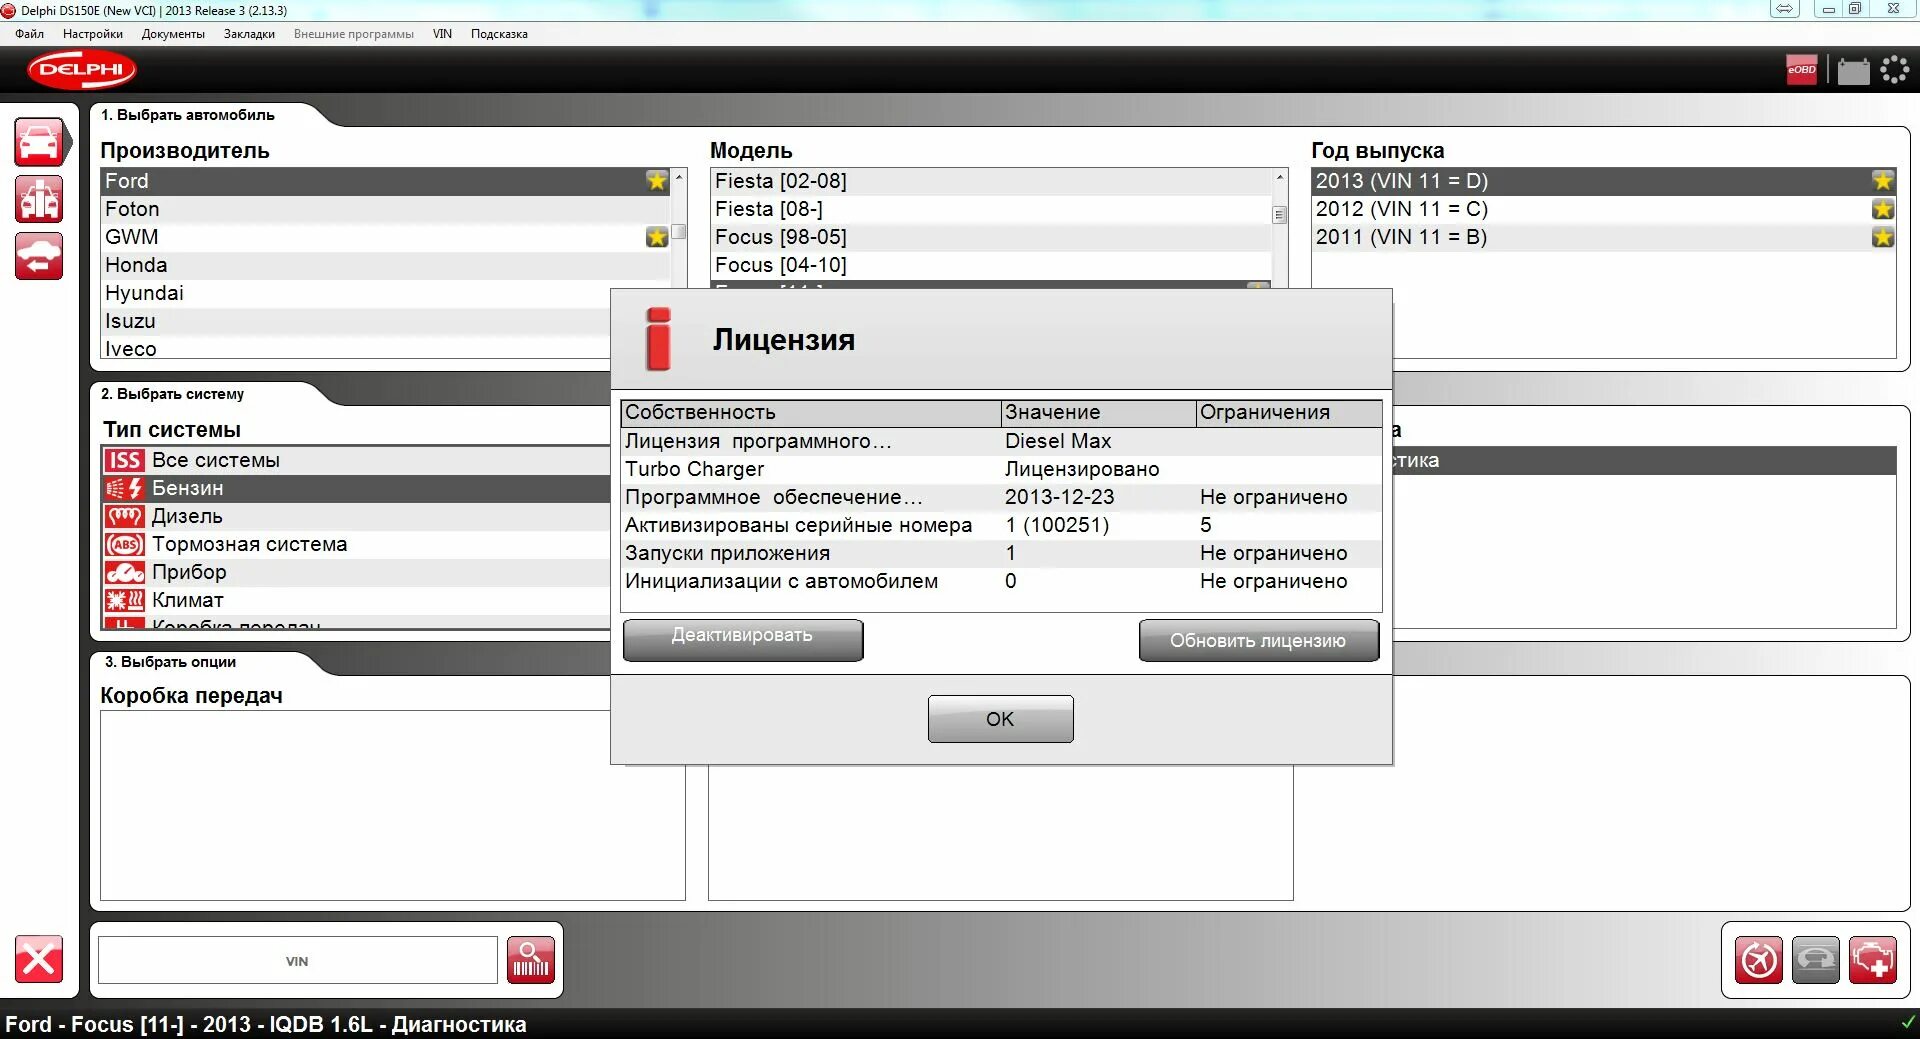Click into the VIN input field
1920x1039 pixels.
click(x=297, y=960)
